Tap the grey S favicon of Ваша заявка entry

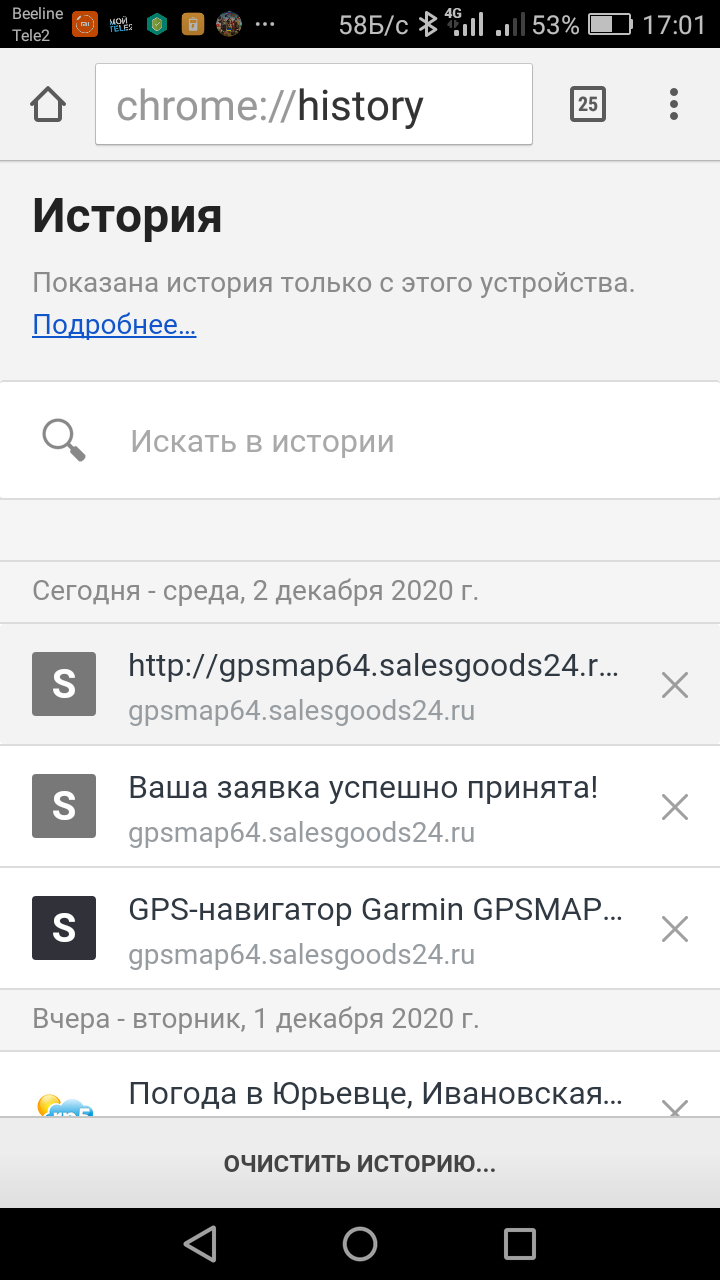[64, 806]
